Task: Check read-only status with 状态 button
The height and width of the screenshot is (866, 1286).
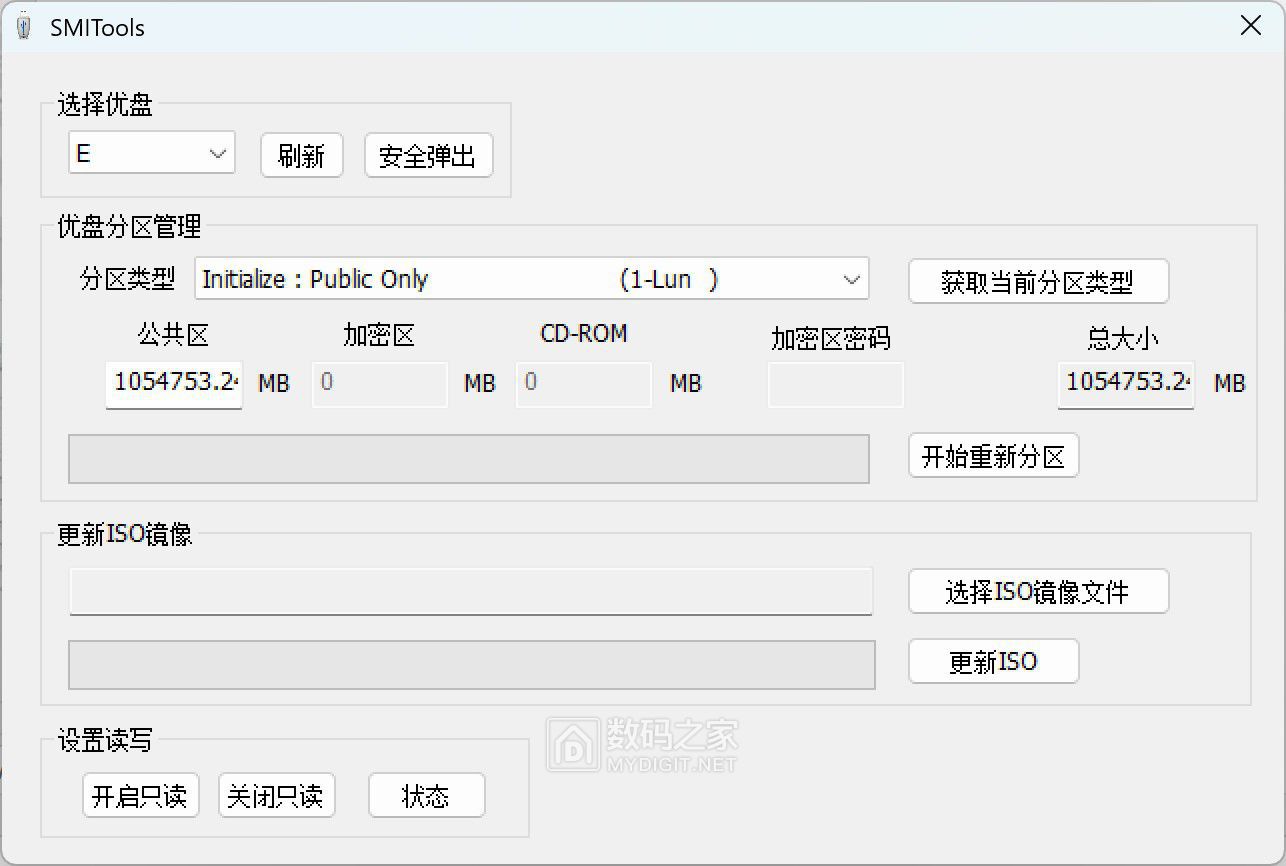Action: click(x=426, y=796)
